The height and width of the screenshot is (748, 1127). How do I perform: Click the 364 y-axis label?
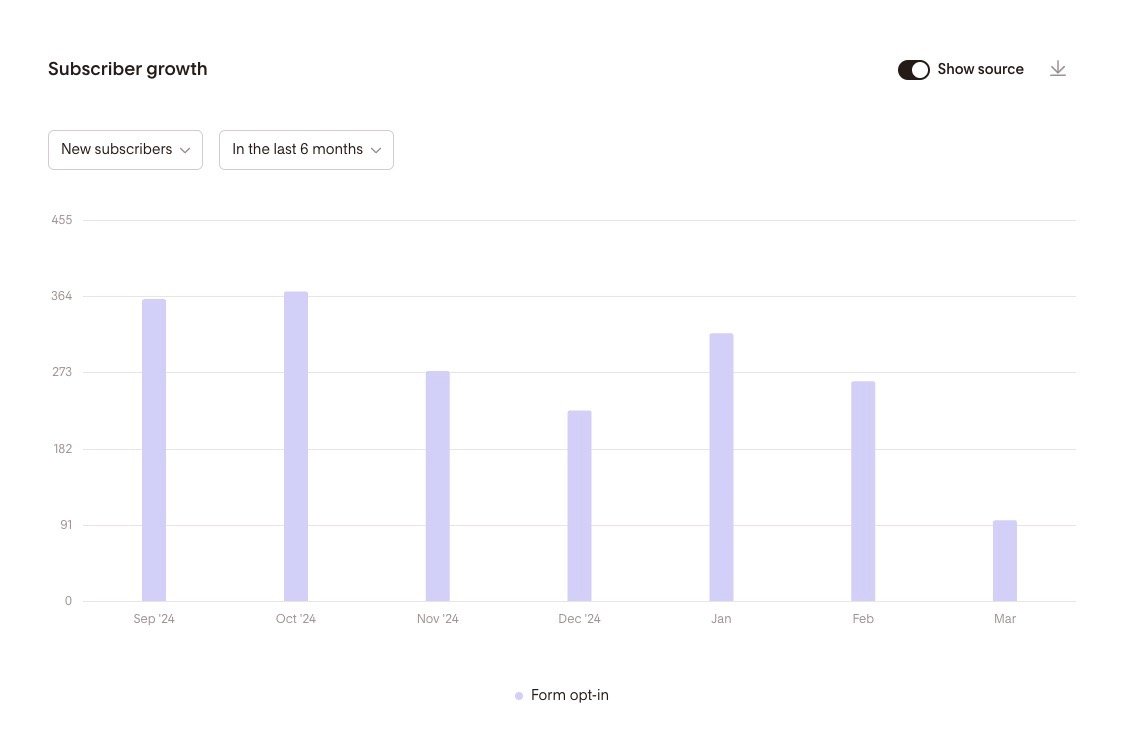click(62, 296)
